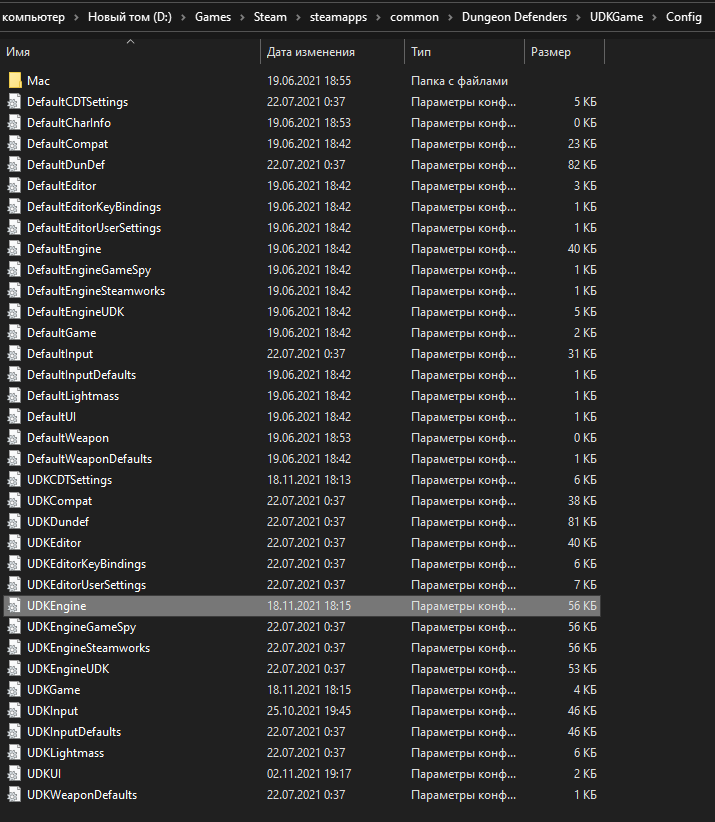Select the UDKEditorKeyBindings file name
Image resolution: width=715 pixels, height=822 pixels.
[x=86, y=564]
